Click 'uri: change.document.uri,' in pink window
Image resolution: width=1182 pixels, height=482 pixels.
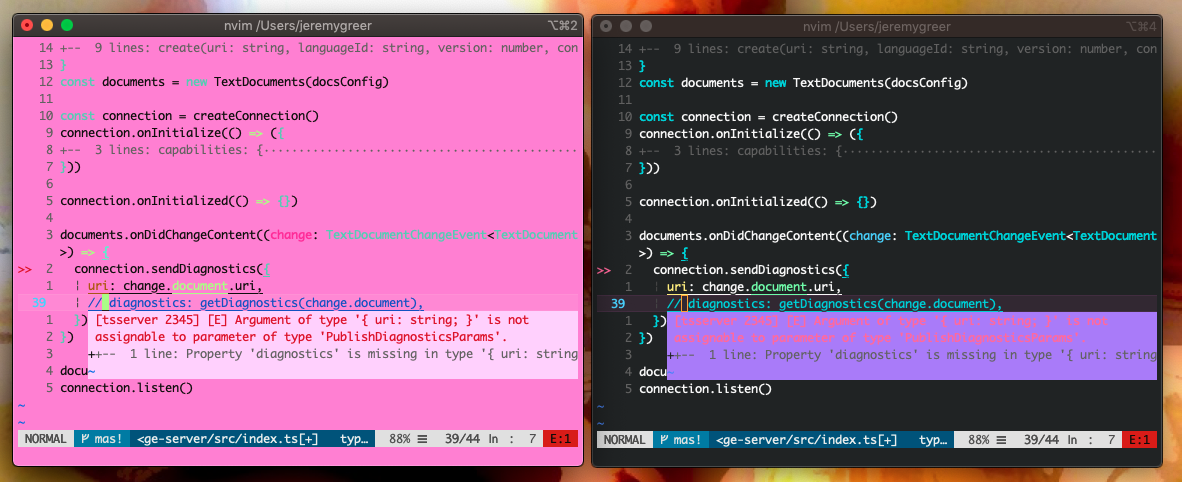tap(175, 287)
